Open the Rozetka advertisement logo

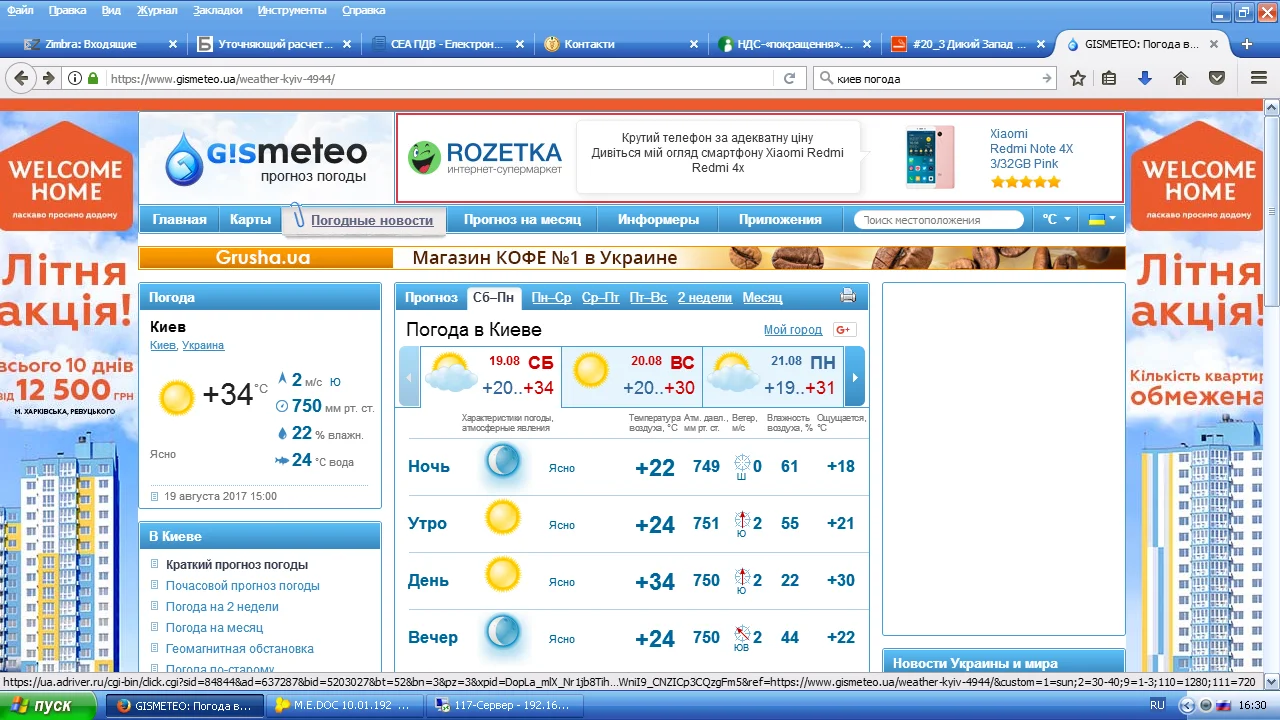(485, 157)
